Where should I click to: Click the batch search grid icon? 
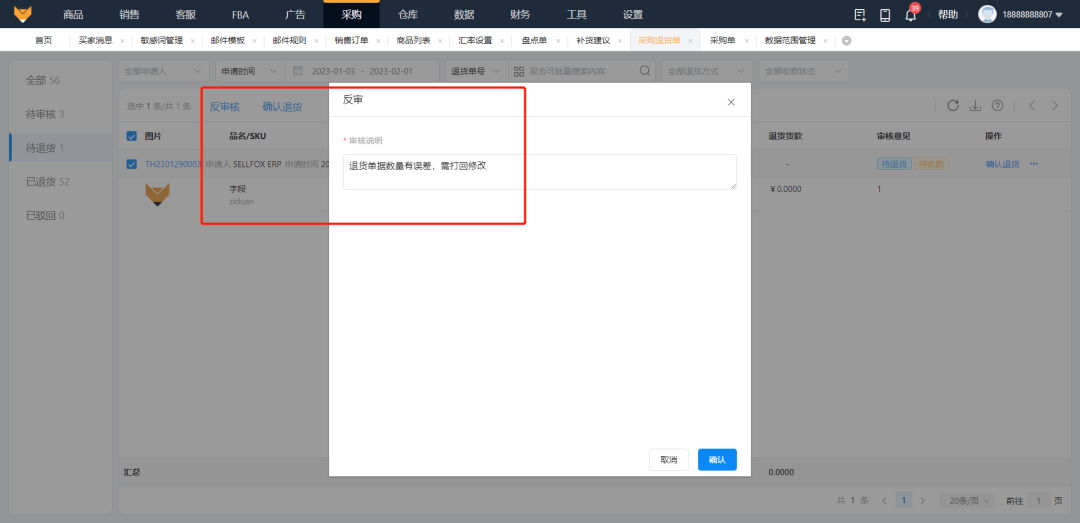point(519,71)
